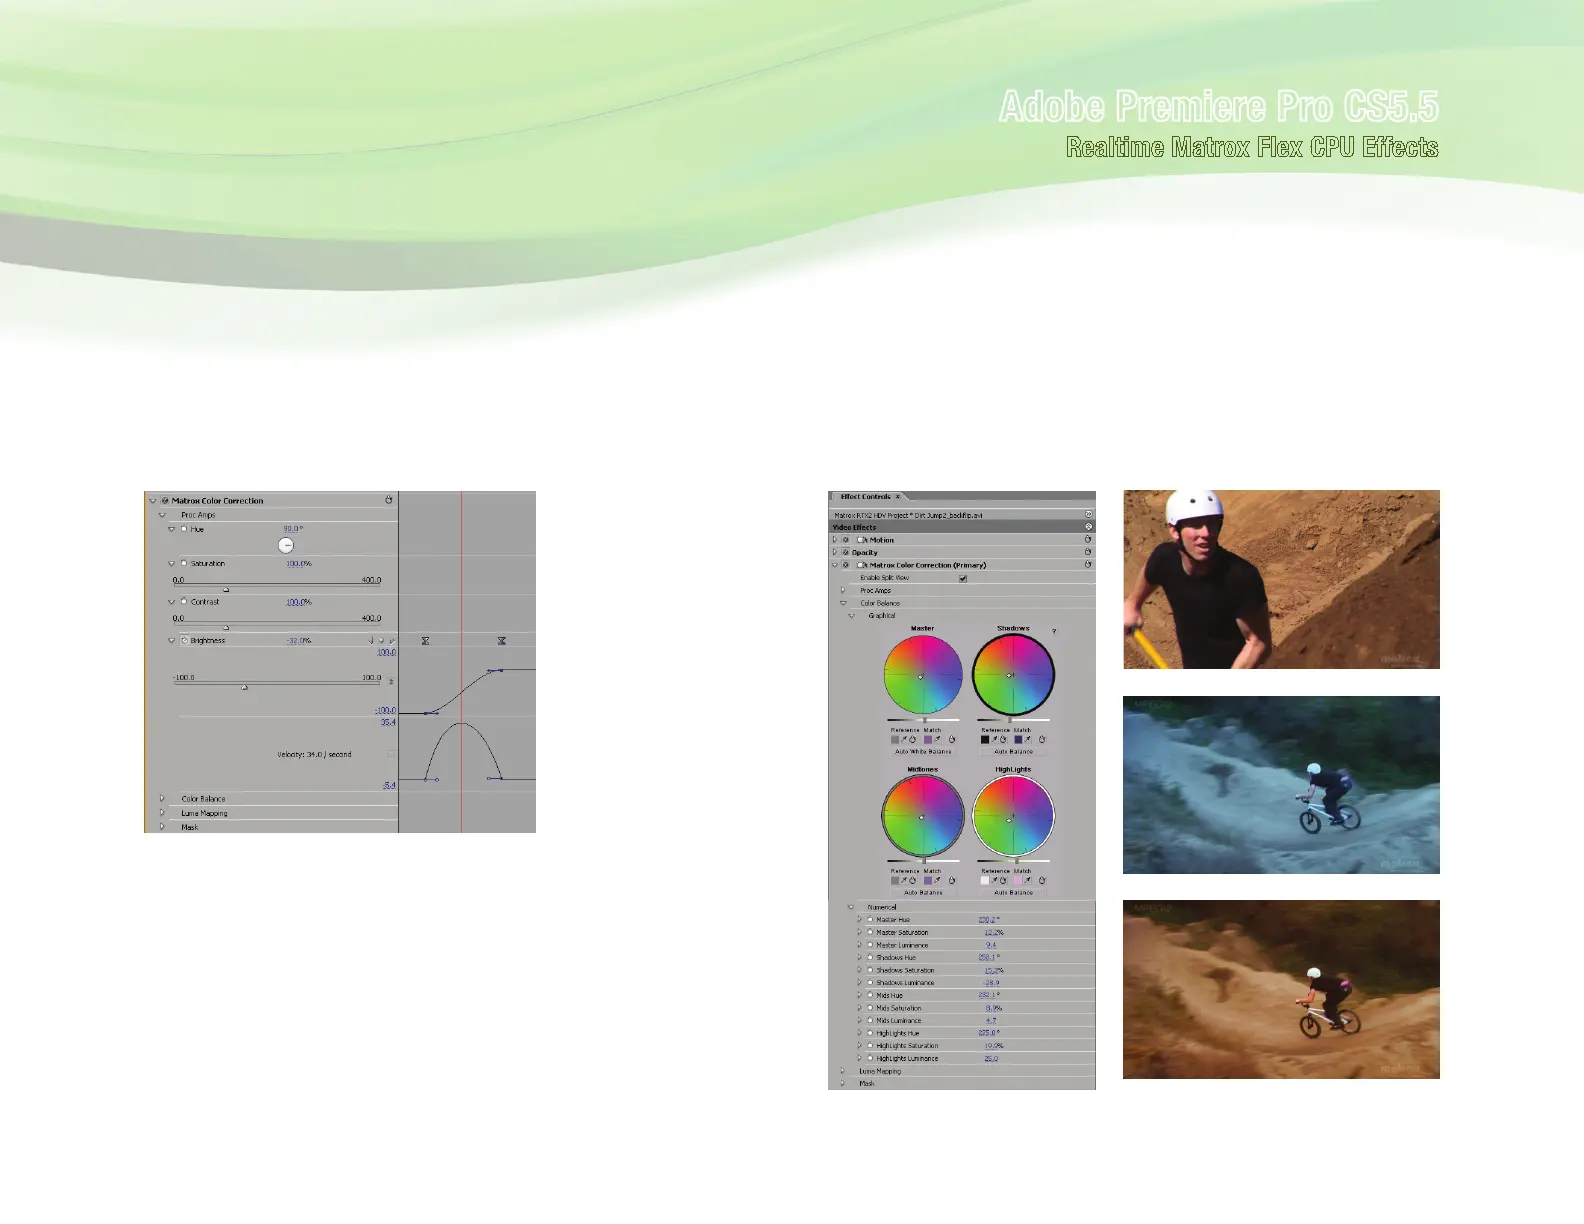Viewport: 1584px width, 1224px height.
Task: Click the Master Hue value field
Action: coord(989,920)
